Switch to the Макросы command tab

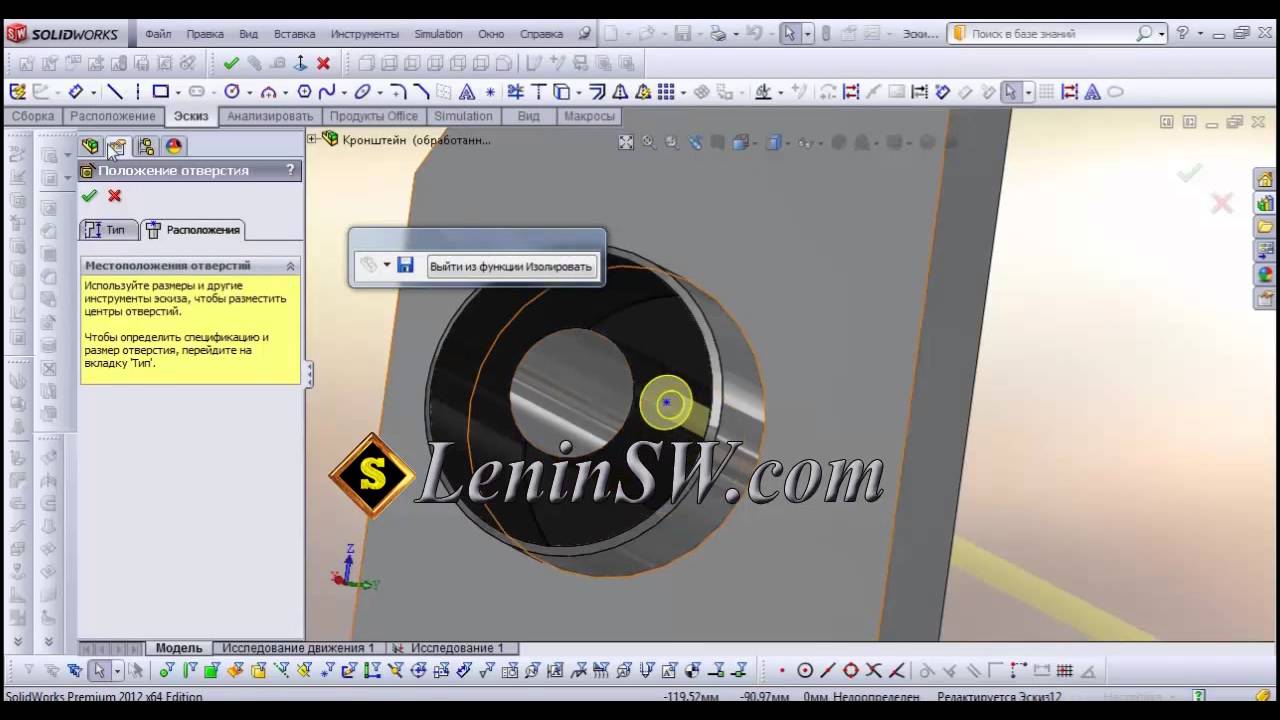coord(589,116)
